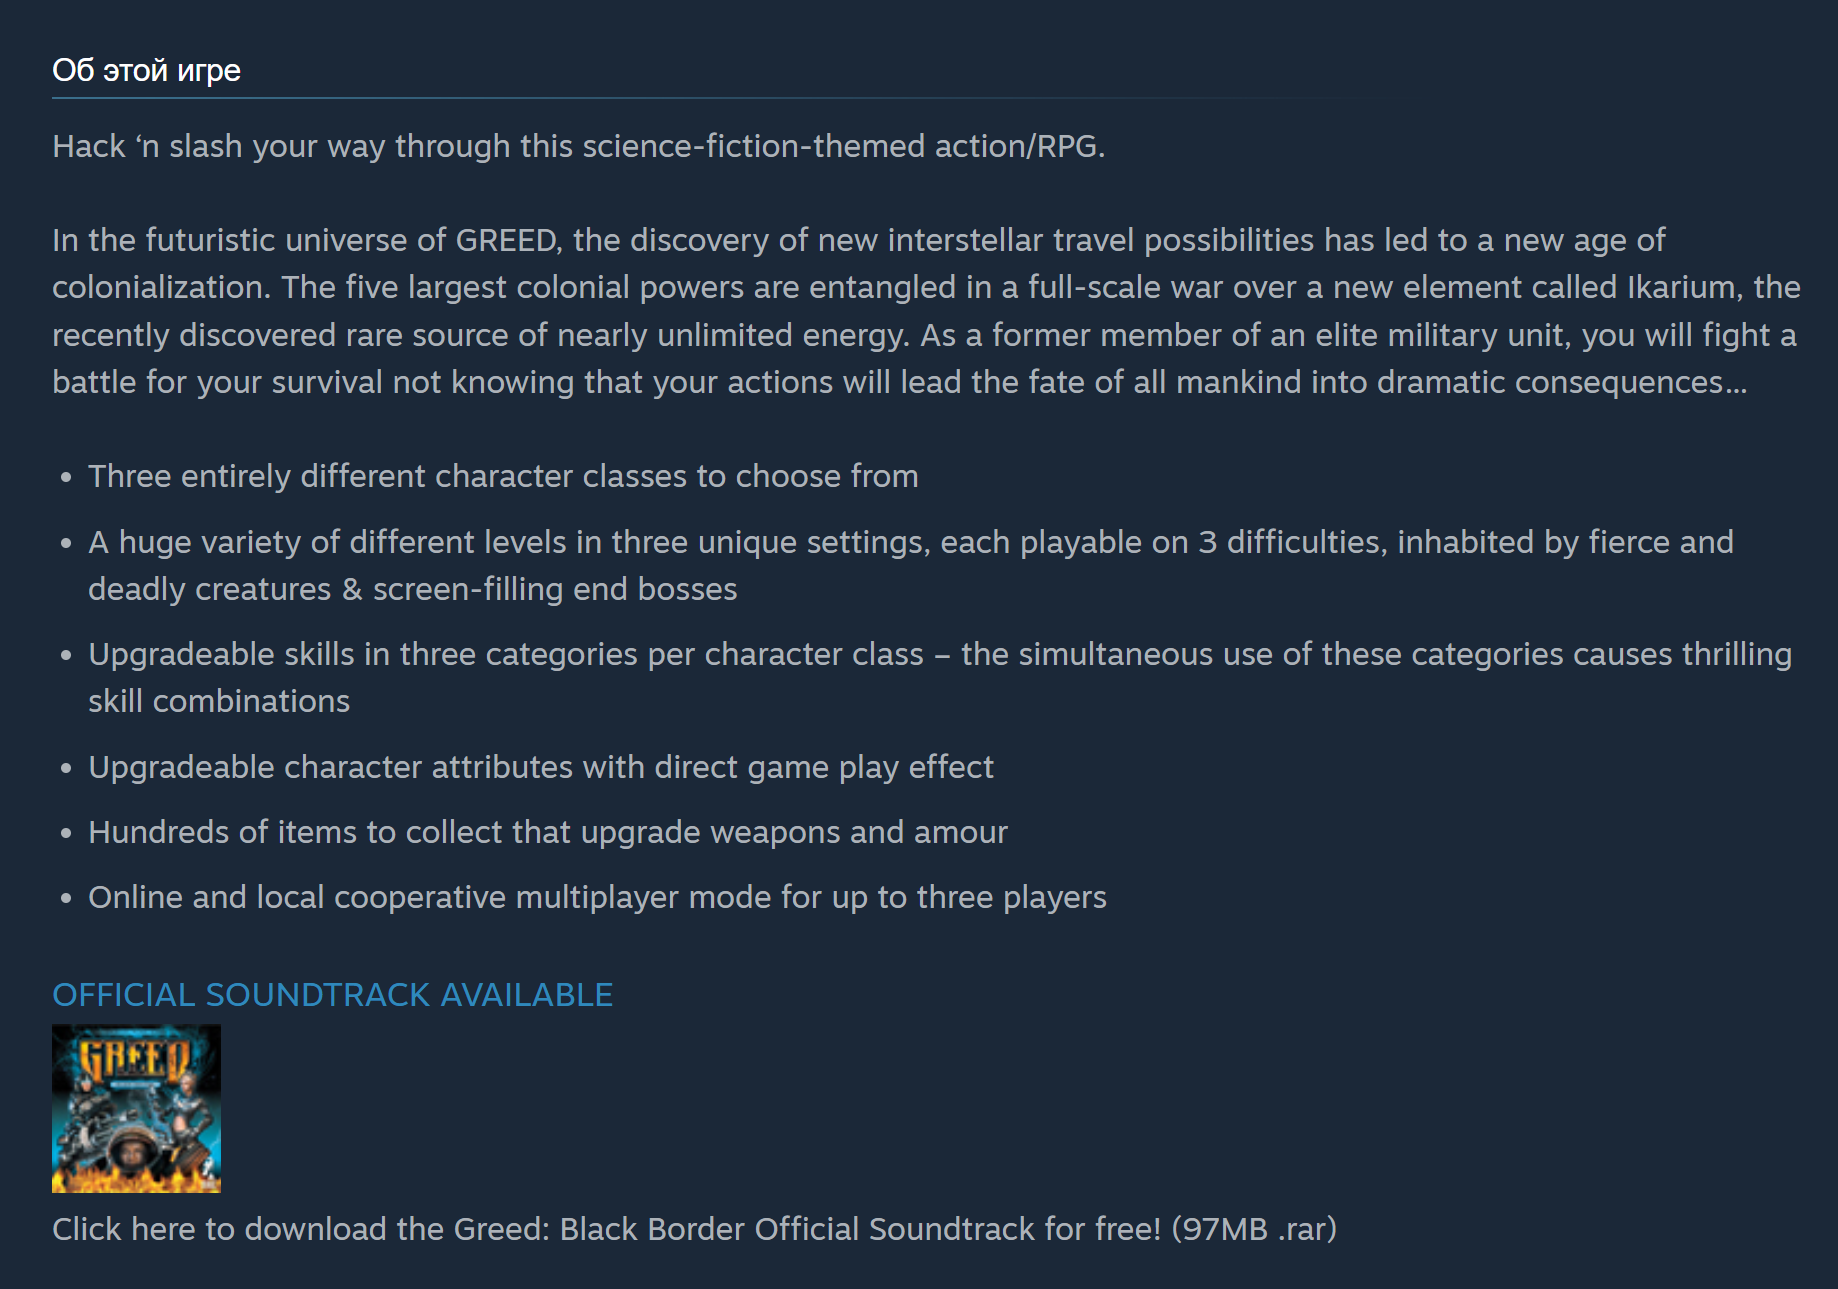1838x1289 pixels.
Task: Click the "Three entirely different character classes" bullet
Action: pyautogui.click(x=503, y=476)
